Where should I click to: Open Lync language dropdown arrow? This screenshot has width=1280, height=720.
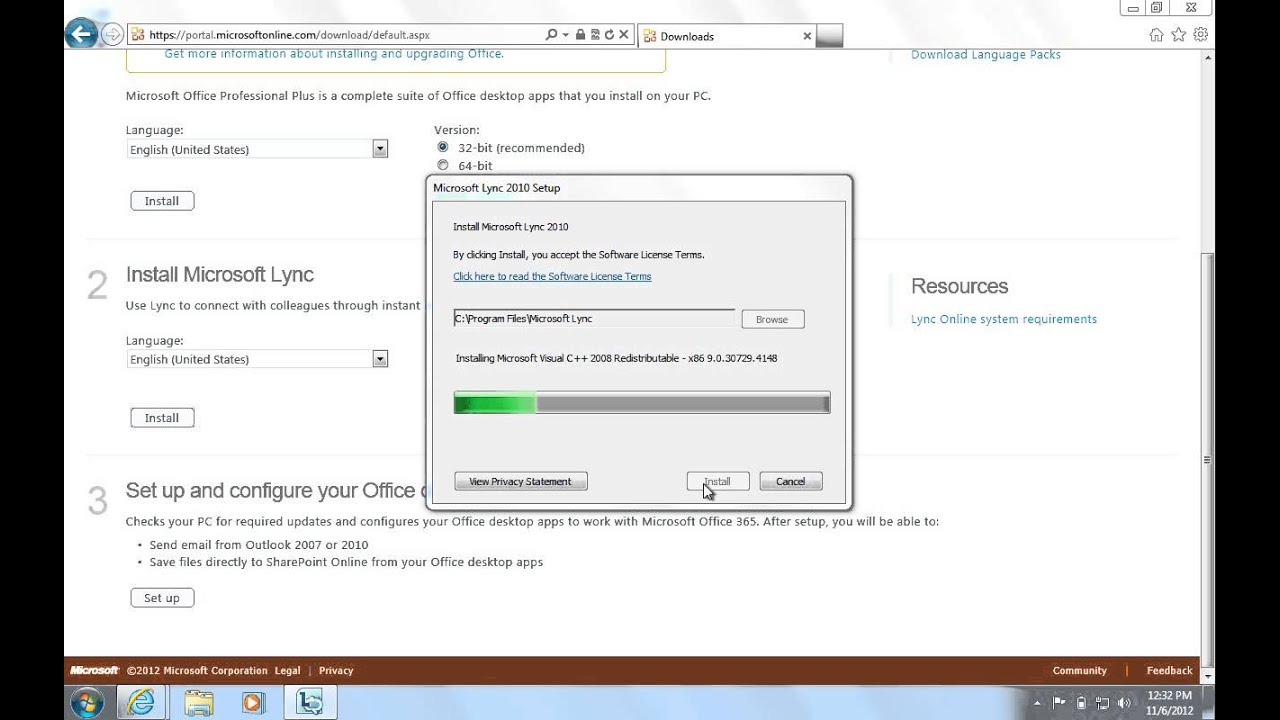coord(380,359)
